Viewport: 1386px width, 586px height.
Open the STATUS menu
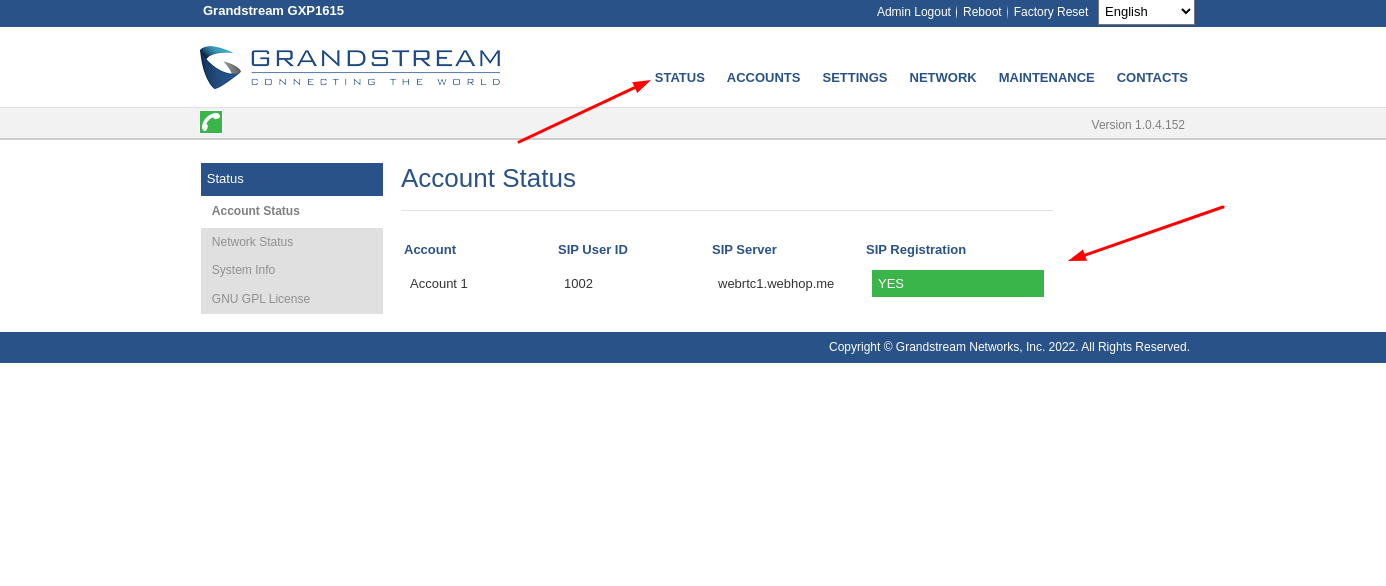click(680, 77)
